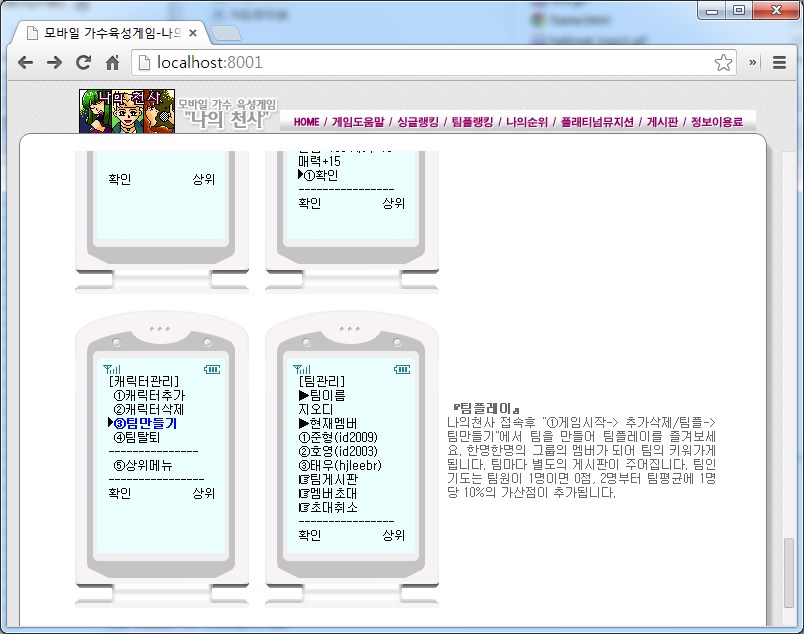This screenshot has height=634, width=804.
Task: Open a new tab
Action: tap(226, 33)
